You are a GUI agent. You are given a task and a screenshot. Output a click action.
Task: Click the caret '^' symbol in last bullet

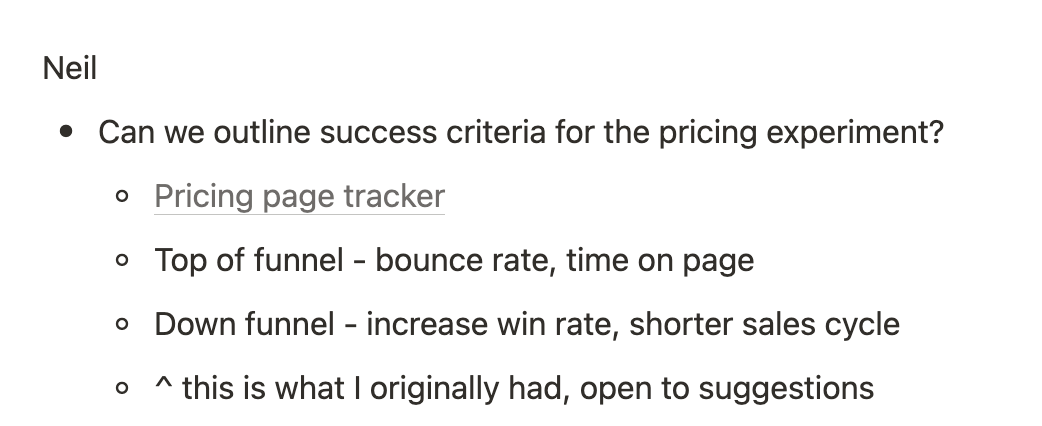pyautogui.click(x=163, y=384)
